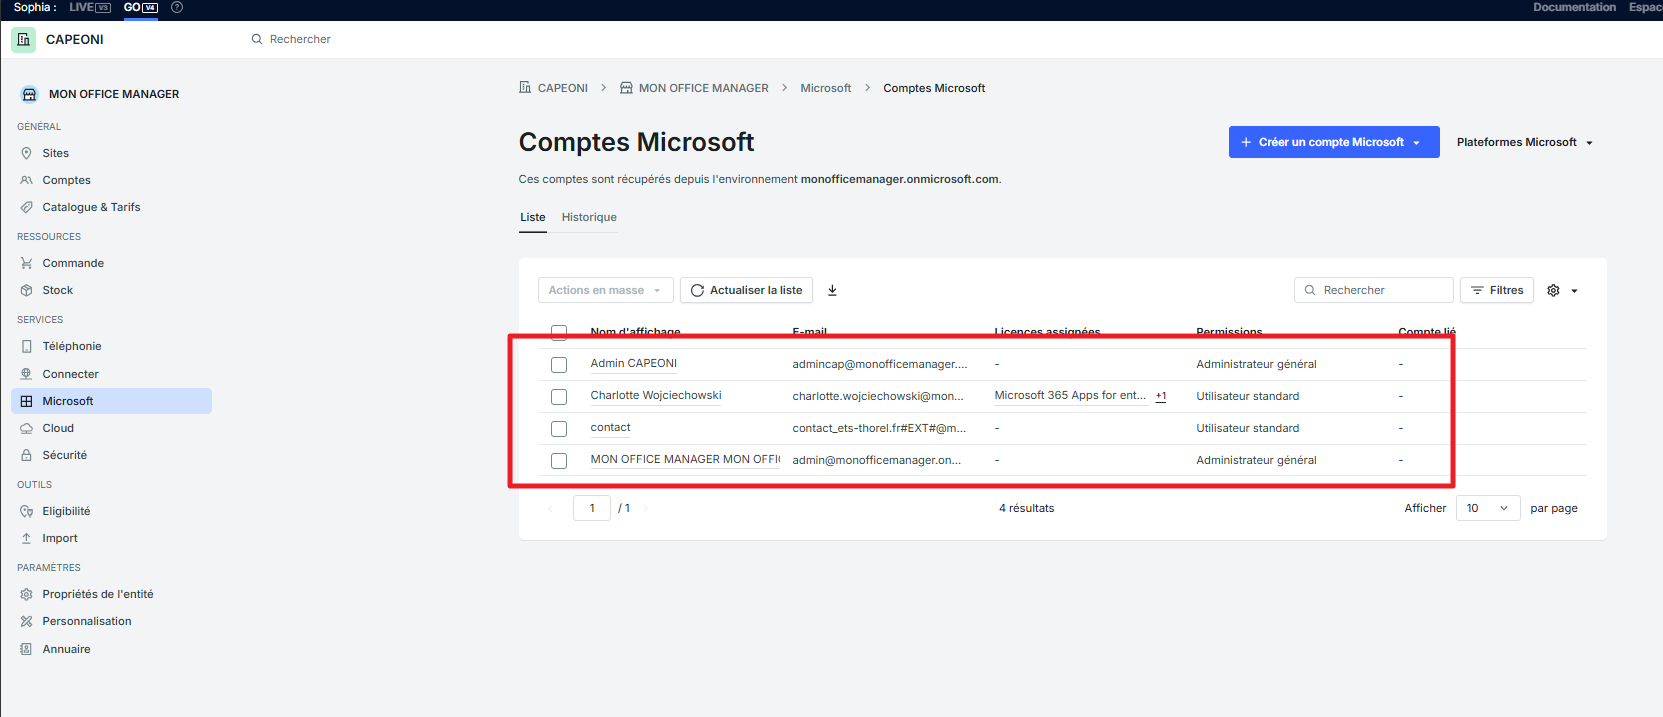Expand the caret next to the settings gear

point(1574,291)
